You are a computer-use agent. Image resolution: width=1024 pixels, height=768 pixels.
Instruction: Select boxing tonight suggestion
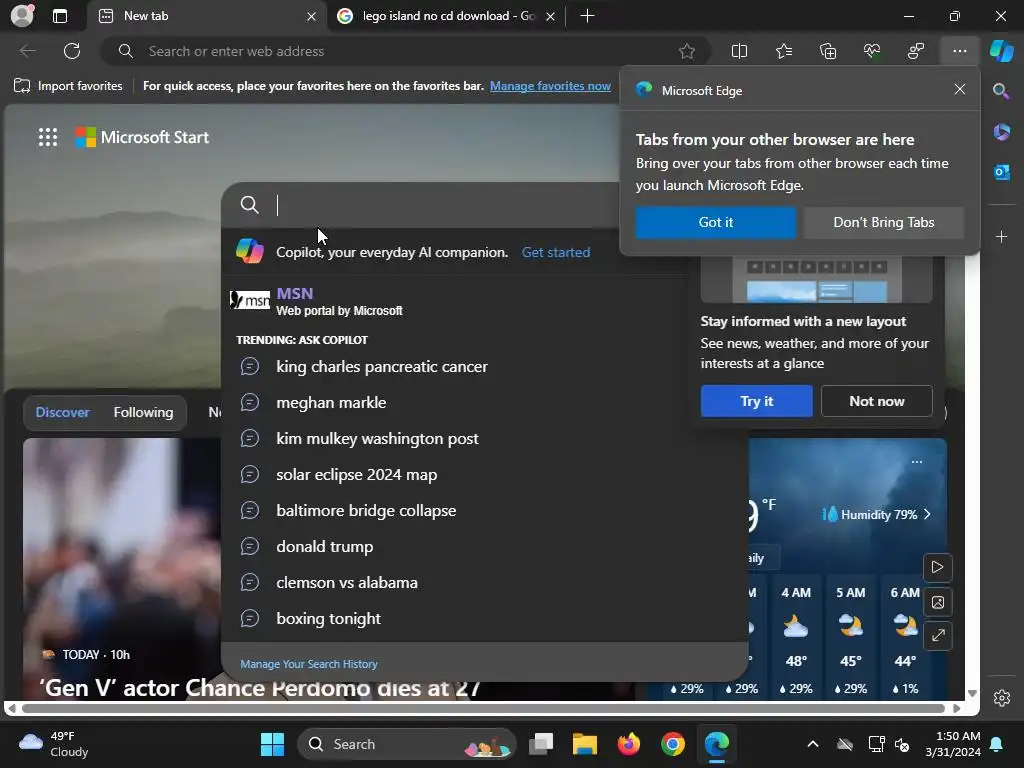(485, 618)
